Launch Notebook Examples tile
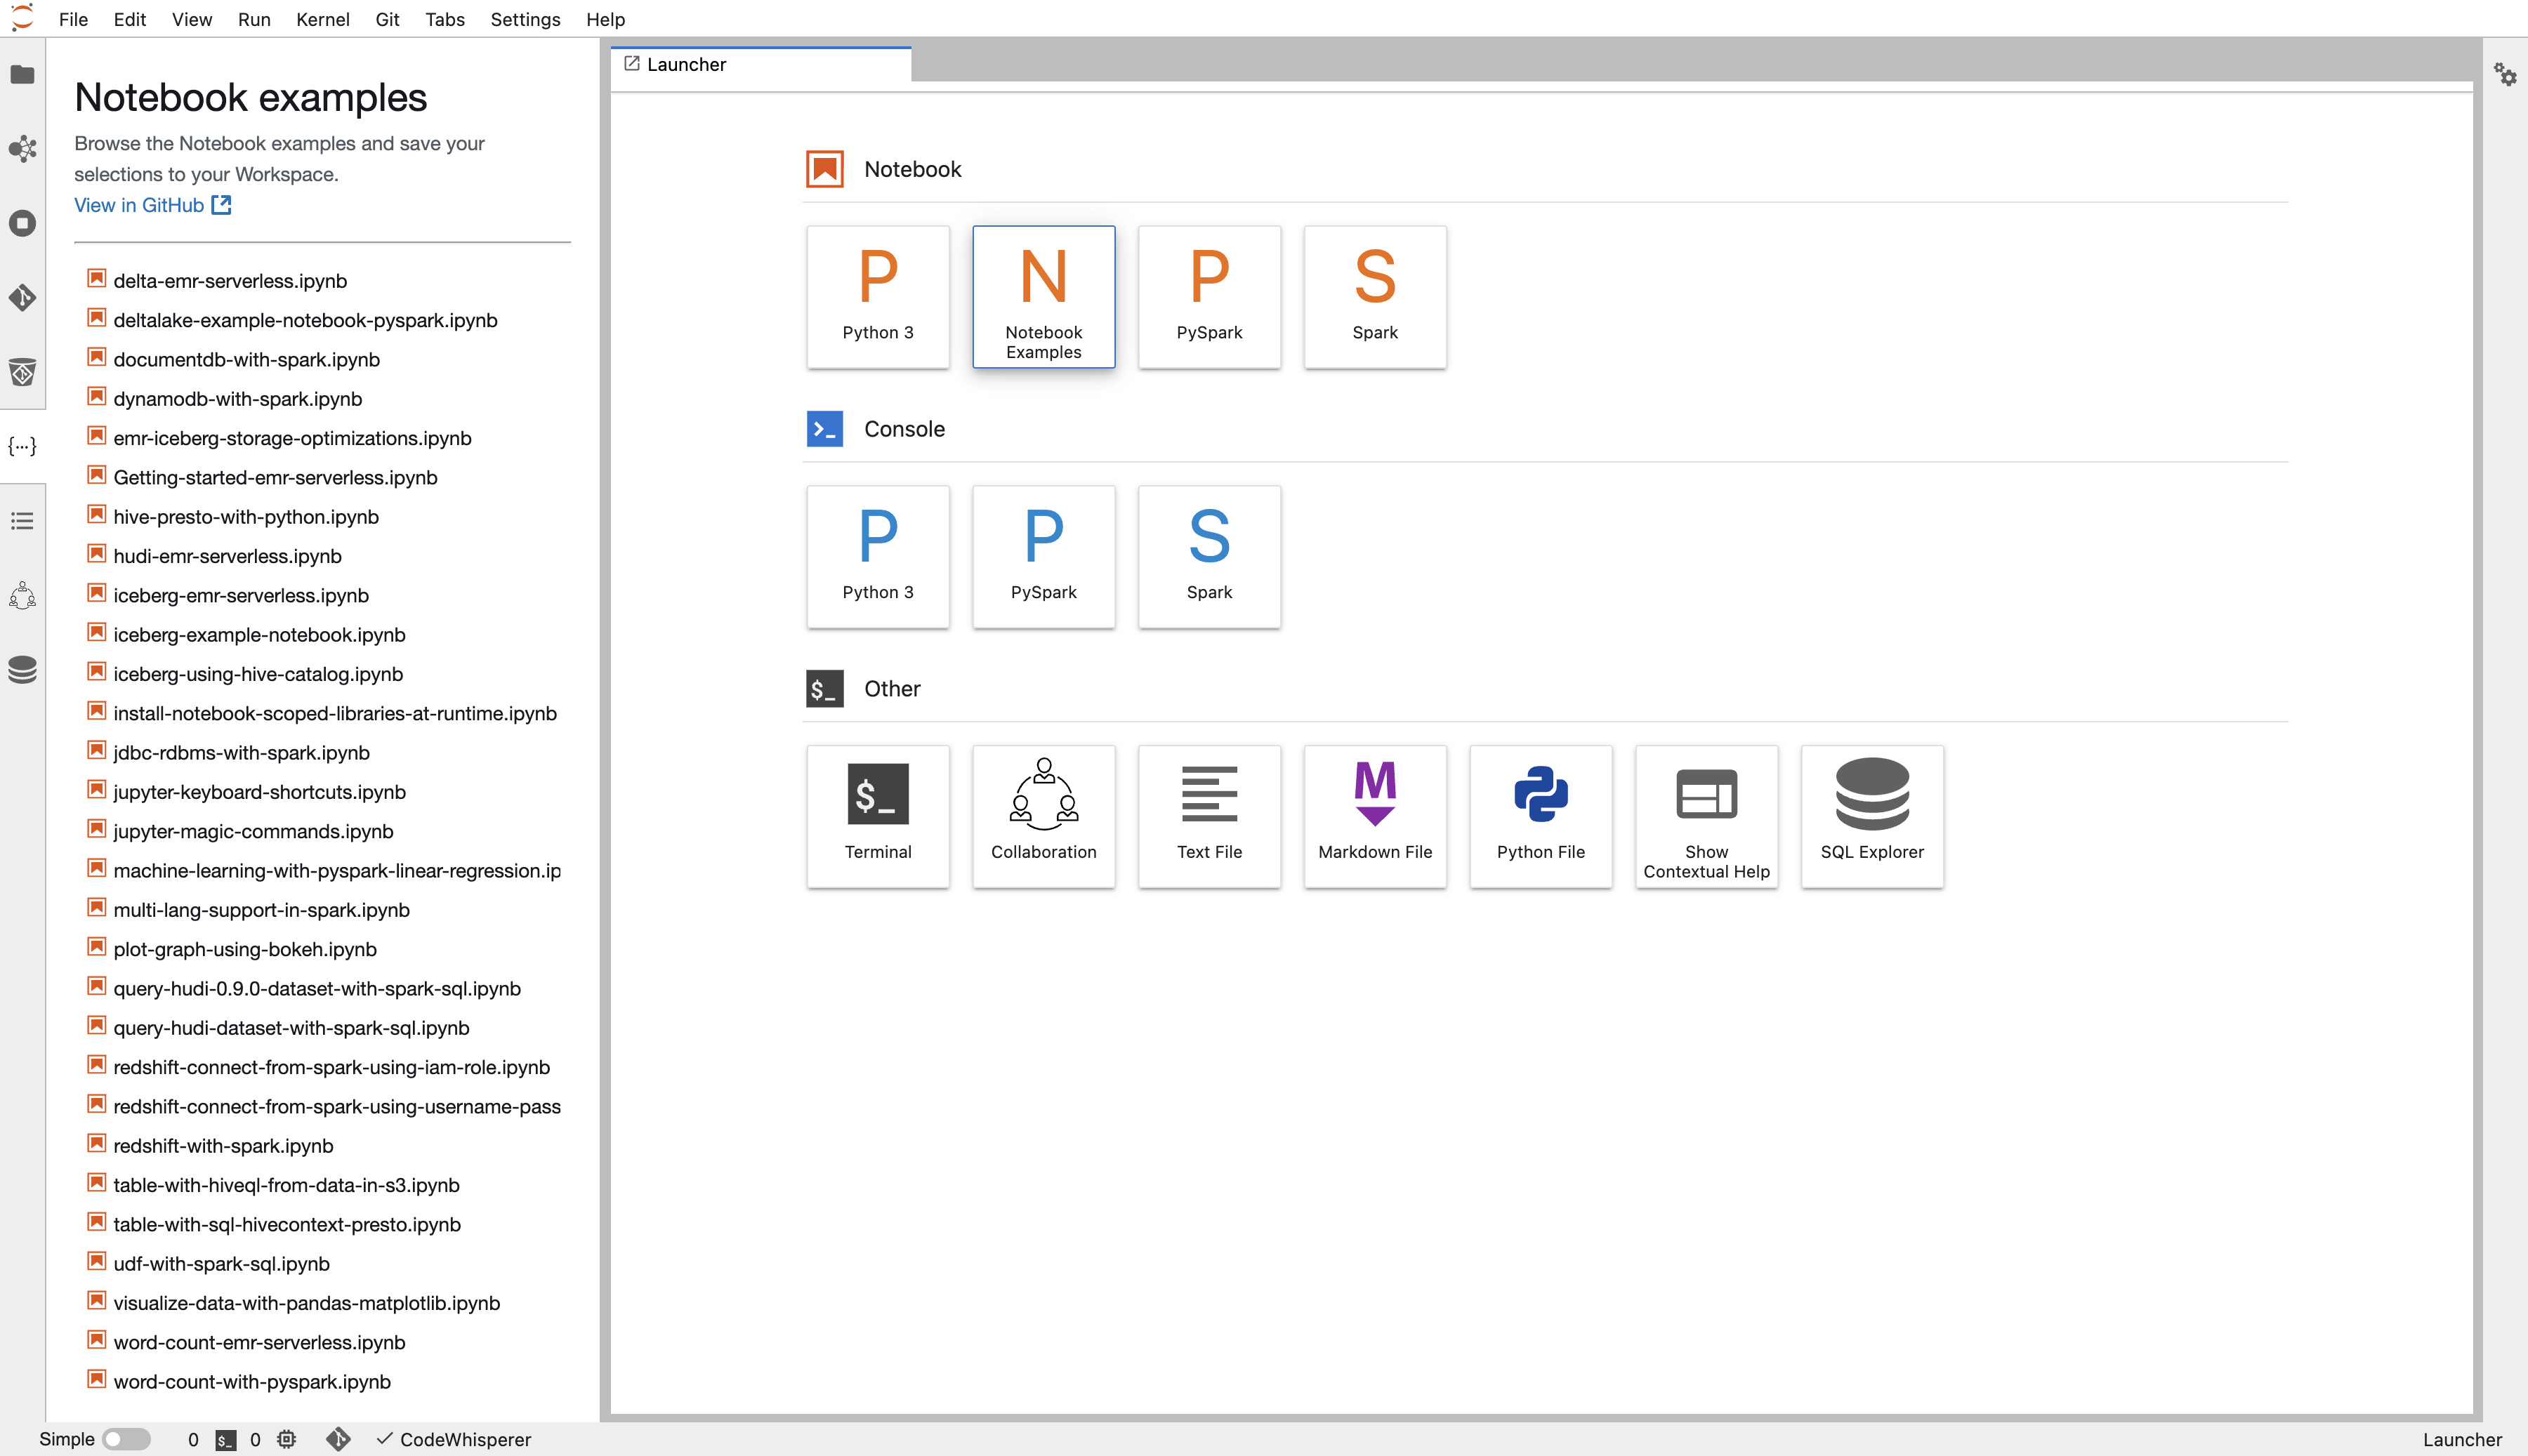This screenshot has width=2528, height=1456. point(1044,297)
